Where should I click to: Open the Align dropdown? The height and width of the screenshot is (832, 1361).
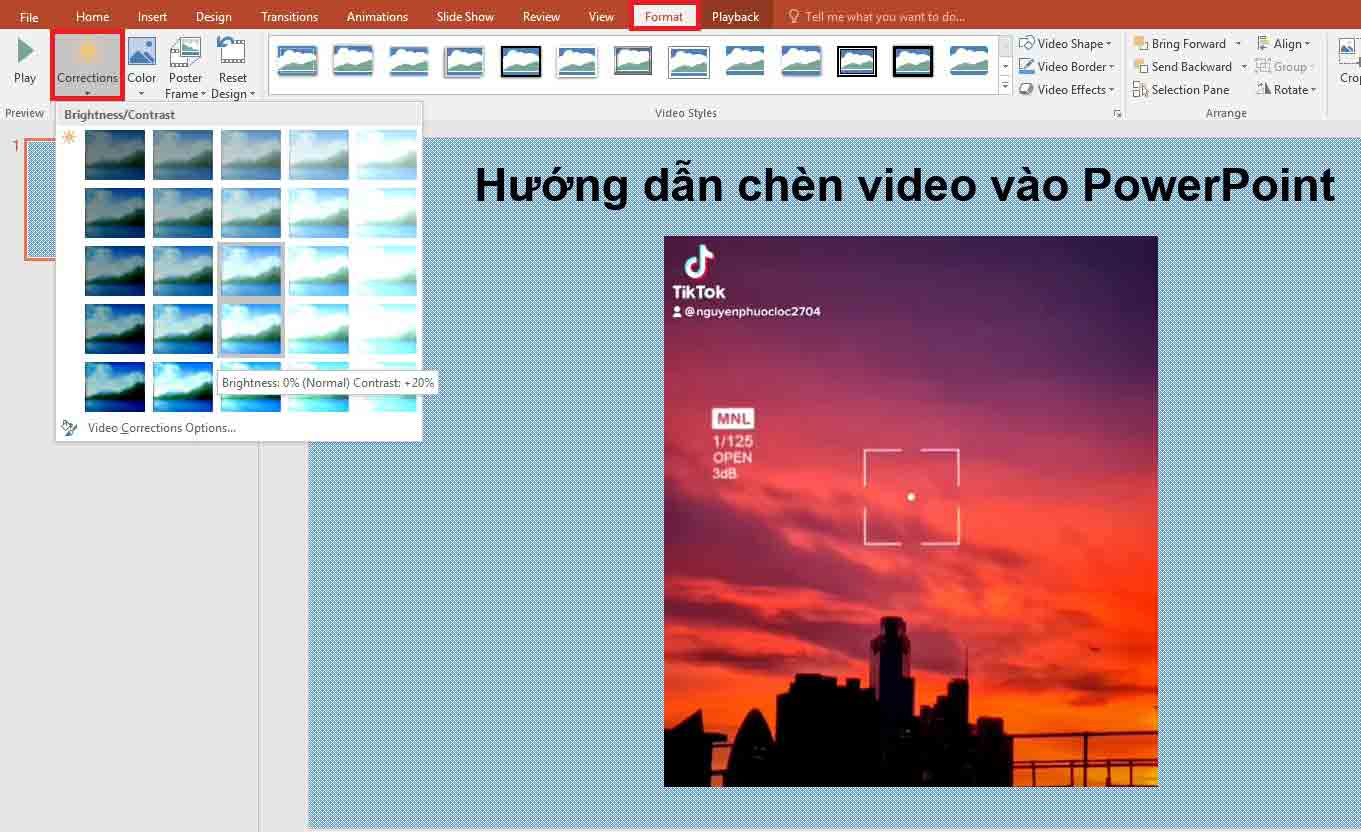[1286, 43]
